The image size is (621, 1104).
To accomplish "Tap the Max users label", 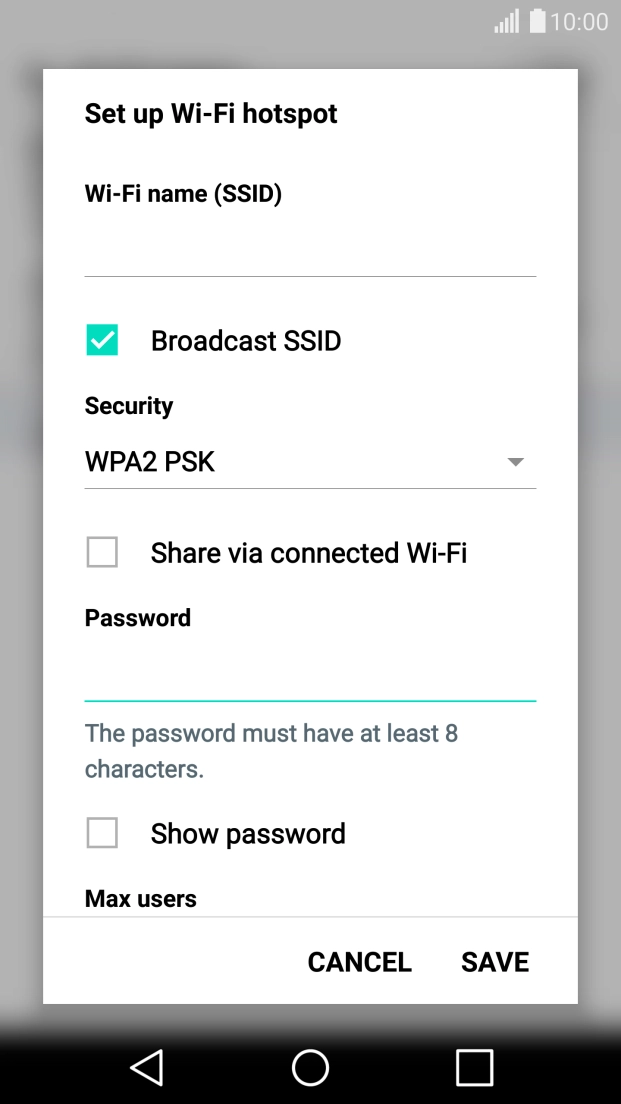I will pos(141,899).
